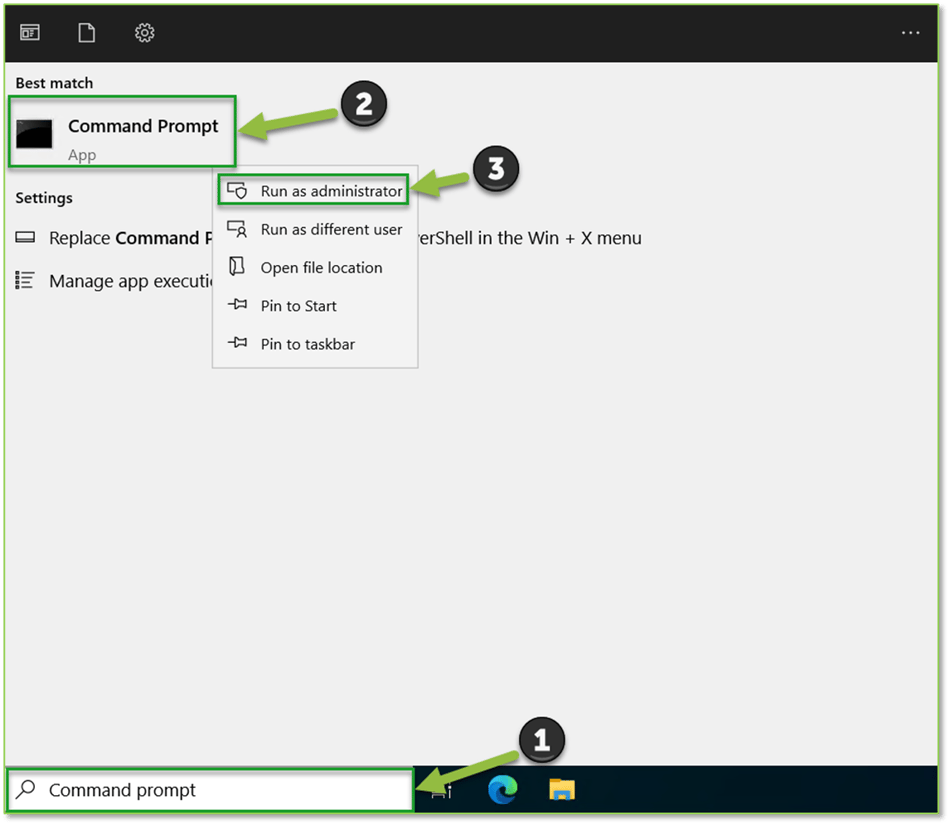Click the Settings section heading

[x=44, y=198]
